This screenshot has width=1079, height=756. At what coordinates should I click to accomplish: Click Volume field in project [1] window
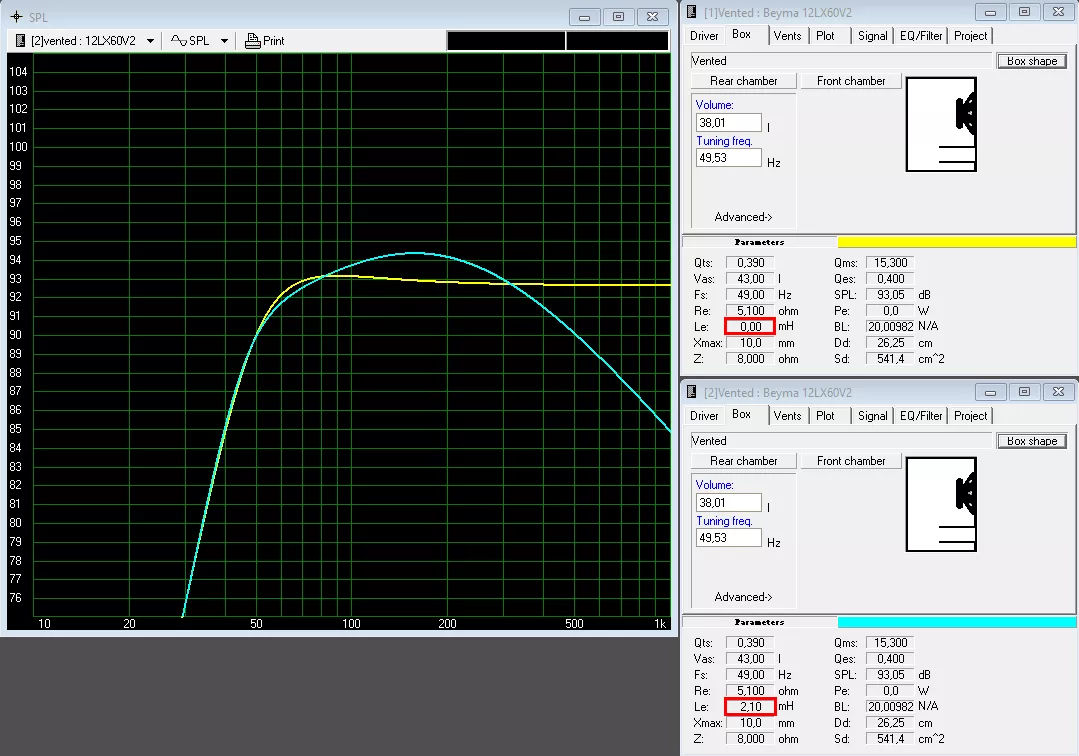tap(728, 123)
